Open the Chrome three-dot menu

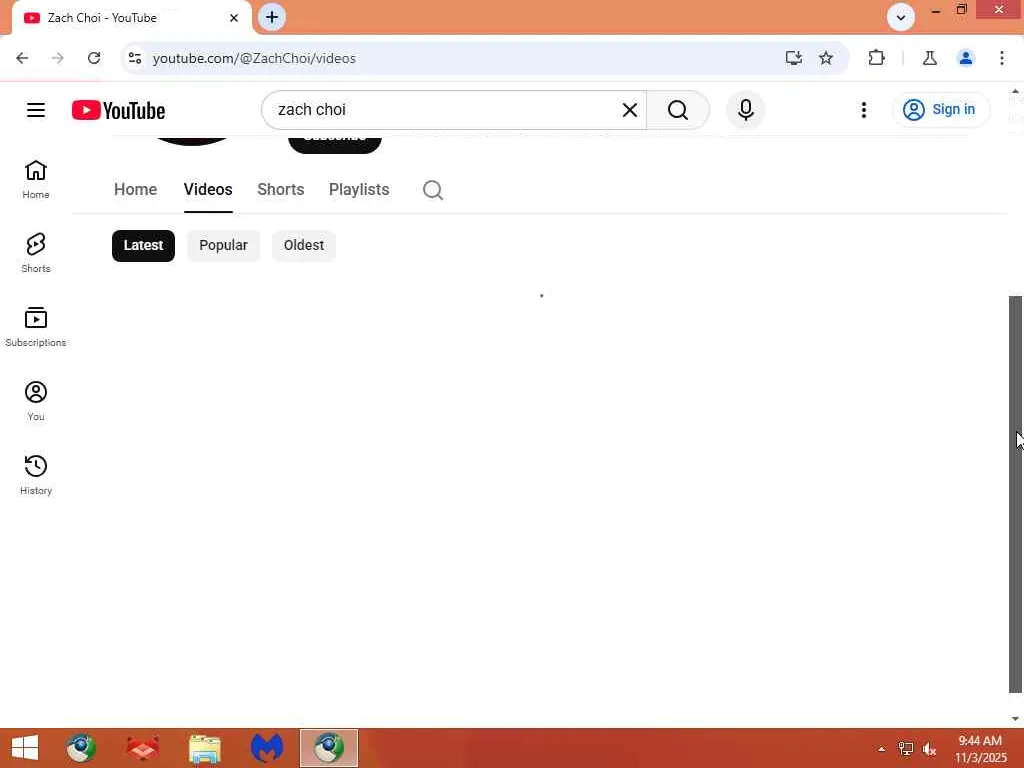[x=1002, y=58]
